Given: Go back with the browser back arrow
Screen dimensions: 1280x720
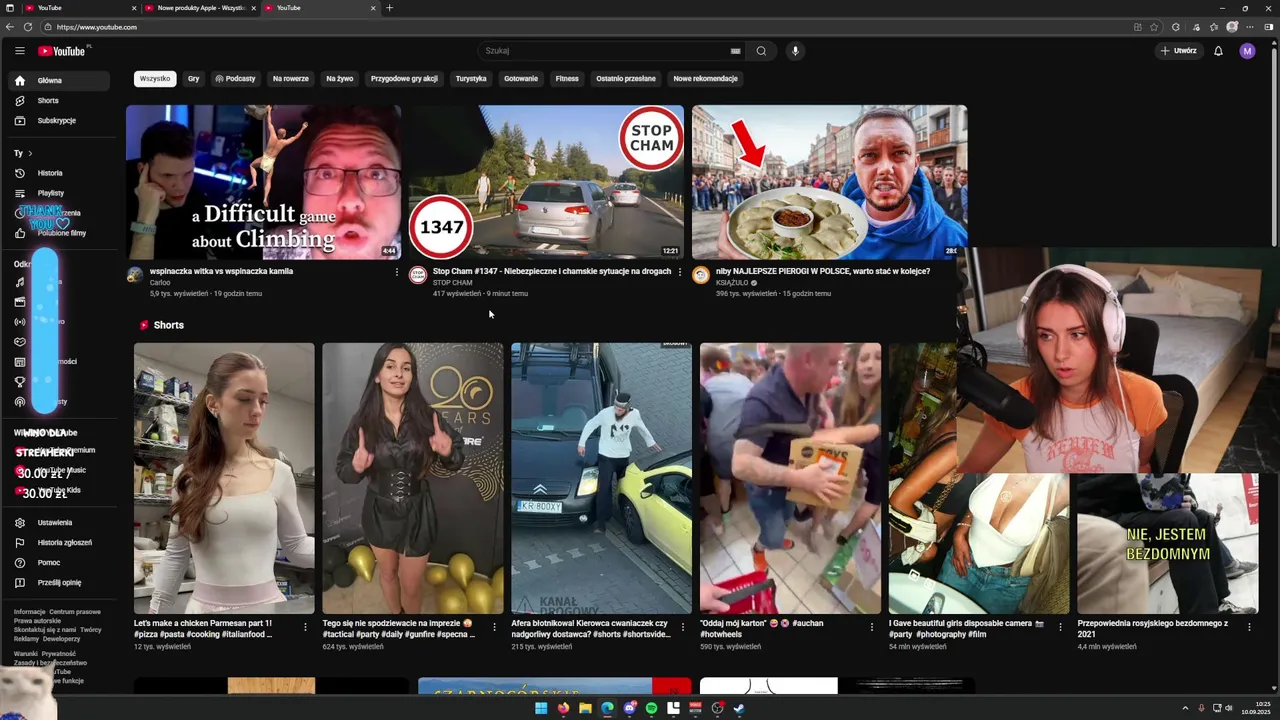Looking at the screenshot, I should click(x=10, y=27).
